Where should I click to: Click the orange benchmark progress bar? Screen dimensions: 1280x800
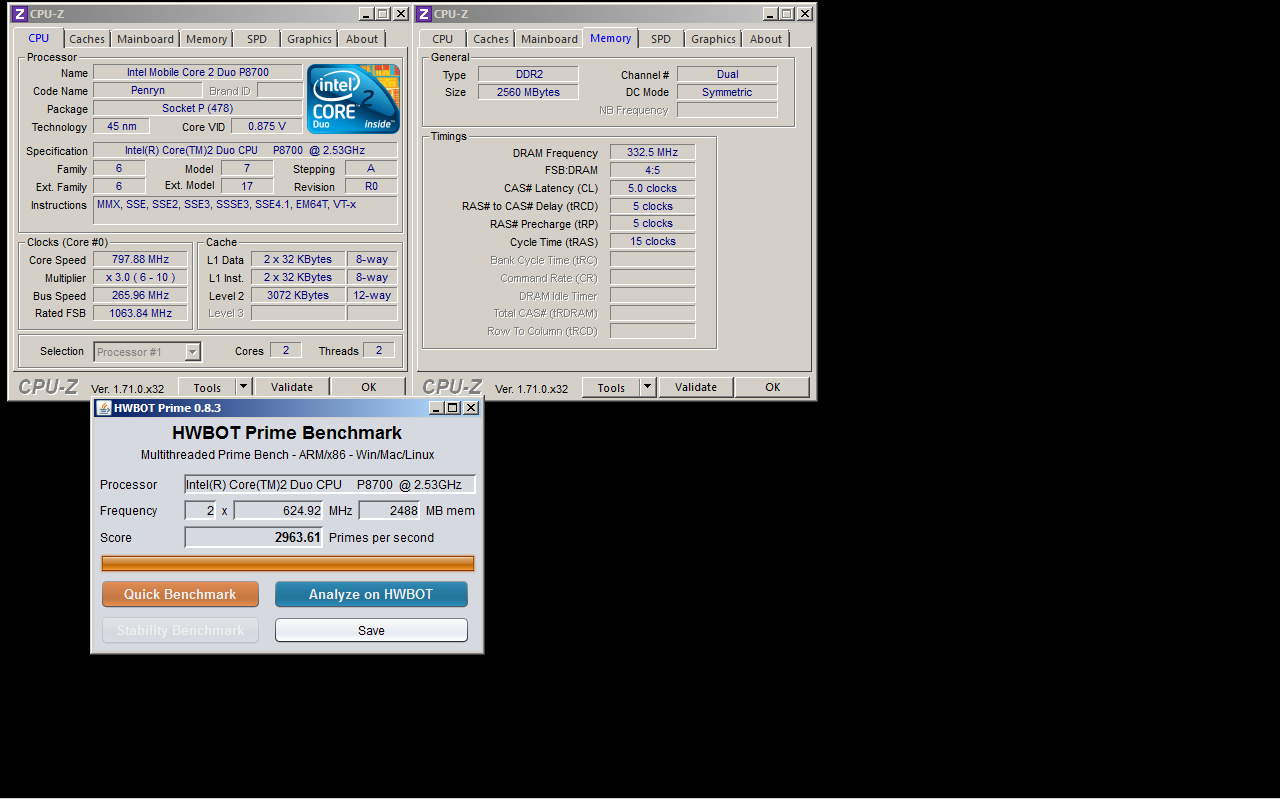click(288, 564)
